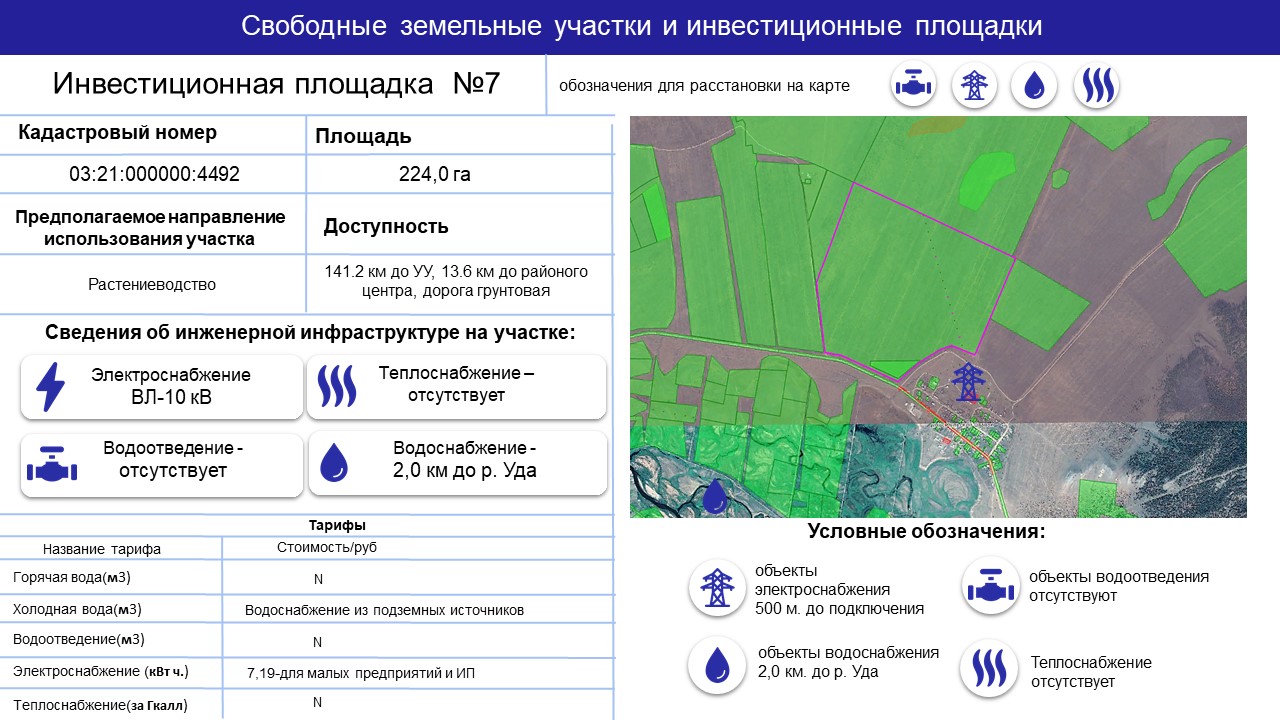Screen dimensions: 1280x720
Task: Click the power tower marker on the map
Action: [x=966, y=381]
